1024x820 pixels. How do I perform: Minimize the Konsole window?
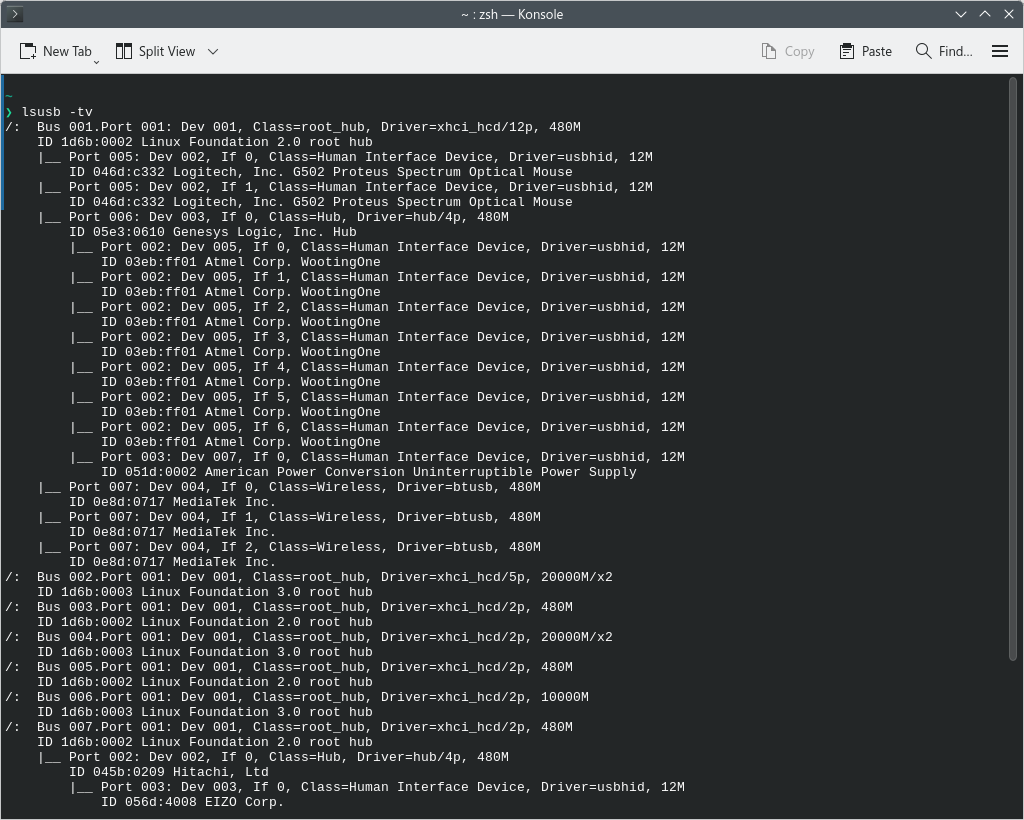pyautogui.click(x=961, y=14)
